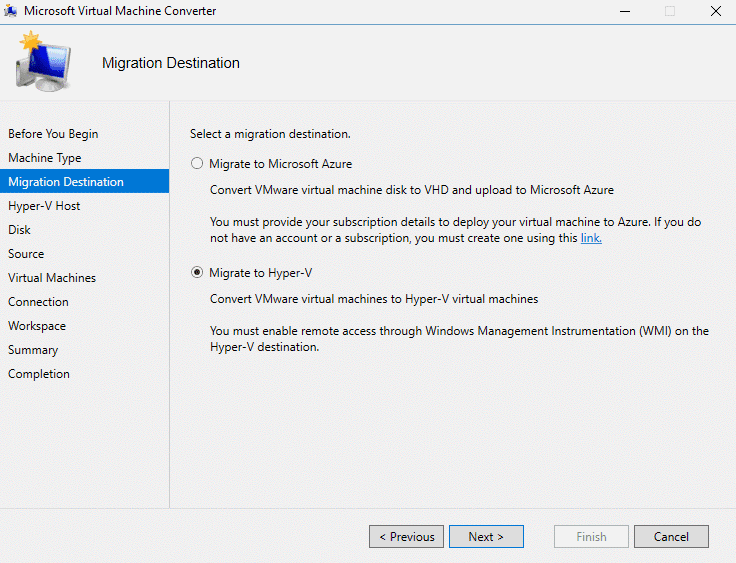
Task: Select Migrate to Hyper-V radio button
Action: pyautogui.click(x=198, y=273)
